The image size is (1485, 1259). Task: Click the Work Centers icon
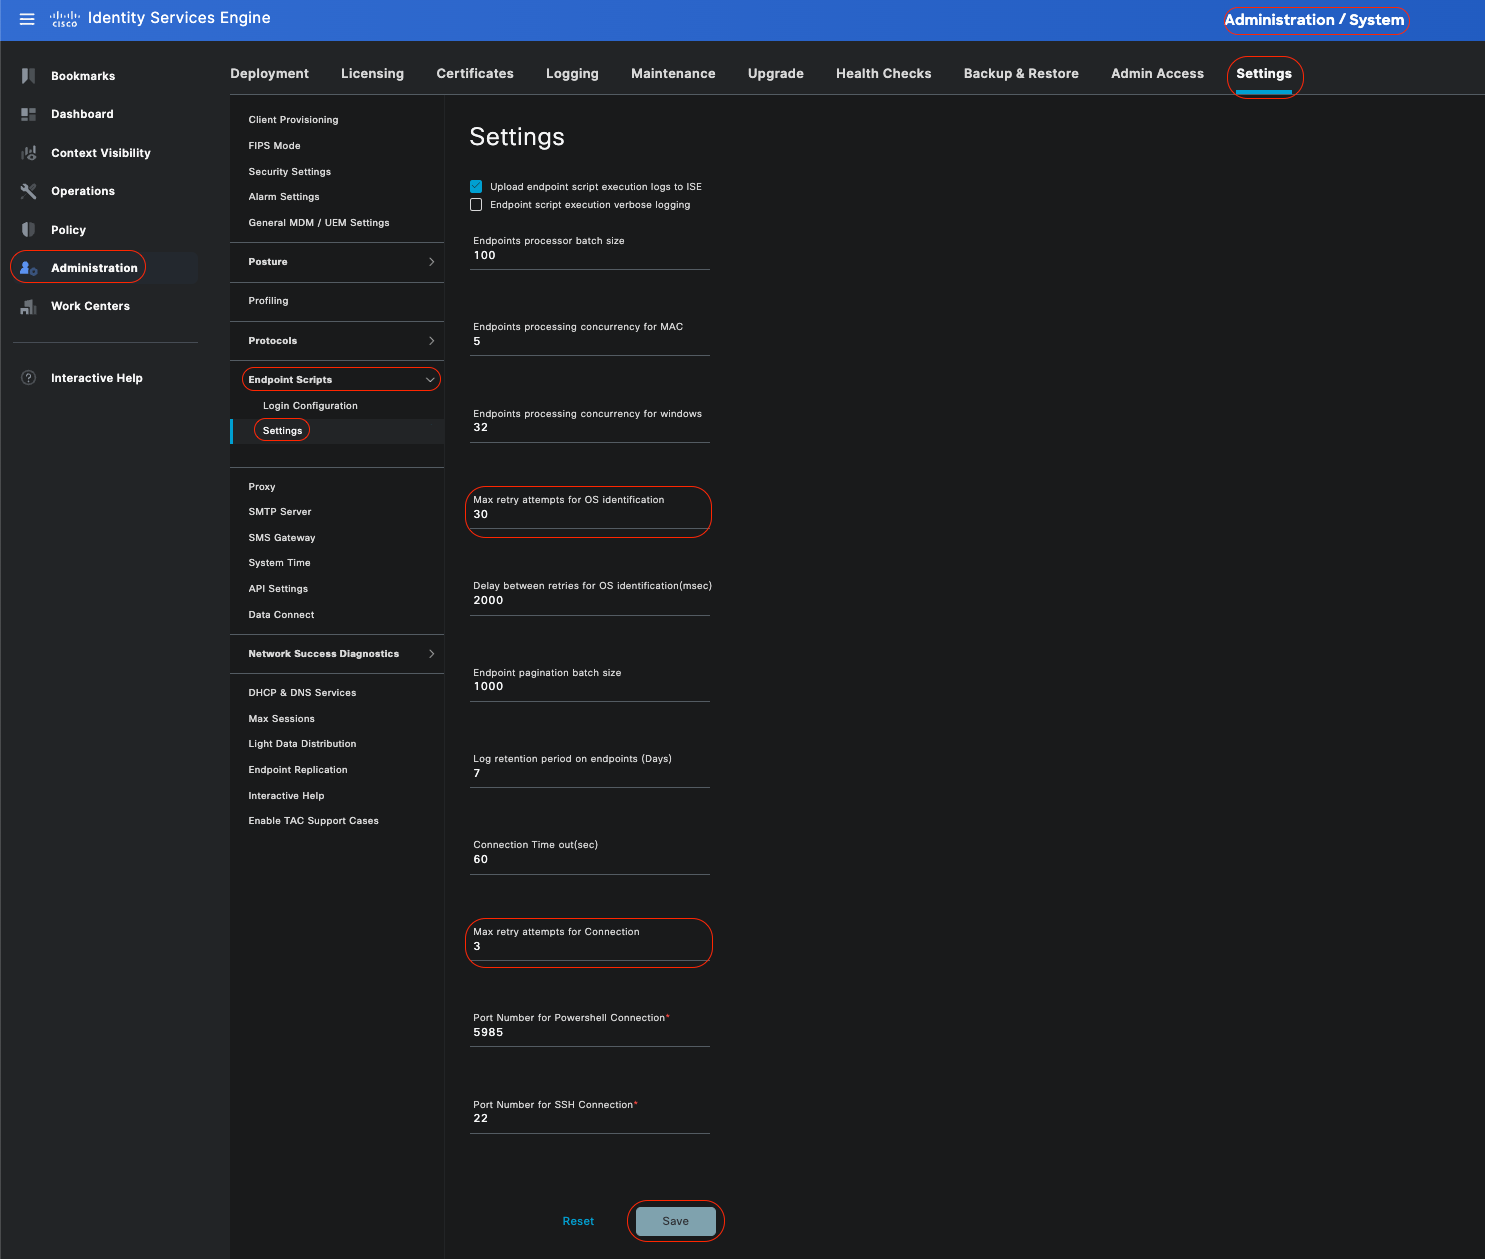point(28,306)
